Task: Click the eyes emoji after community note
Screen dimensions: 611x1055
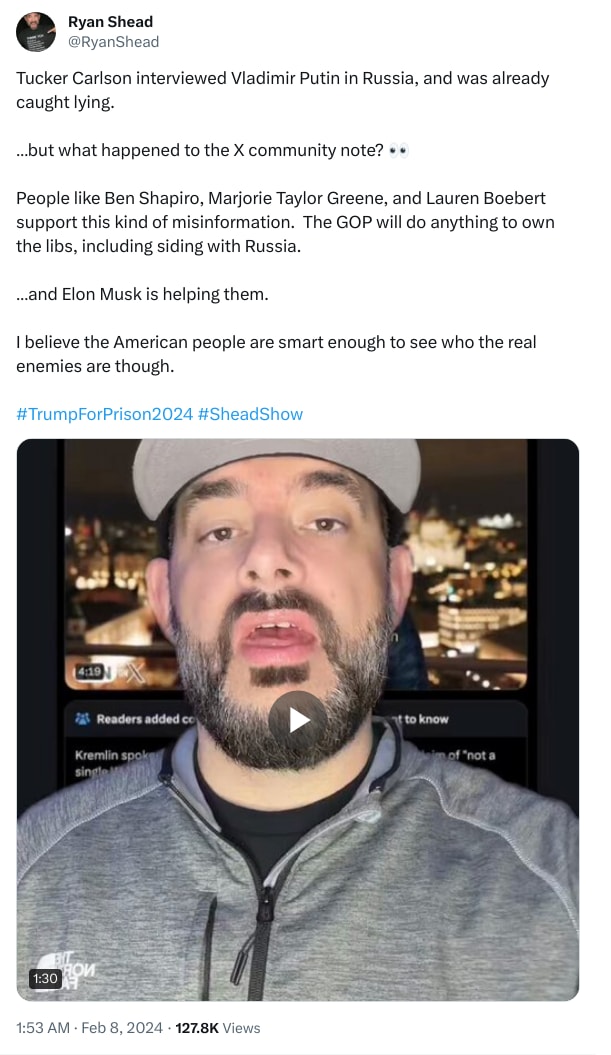Action: pos(398,151)
